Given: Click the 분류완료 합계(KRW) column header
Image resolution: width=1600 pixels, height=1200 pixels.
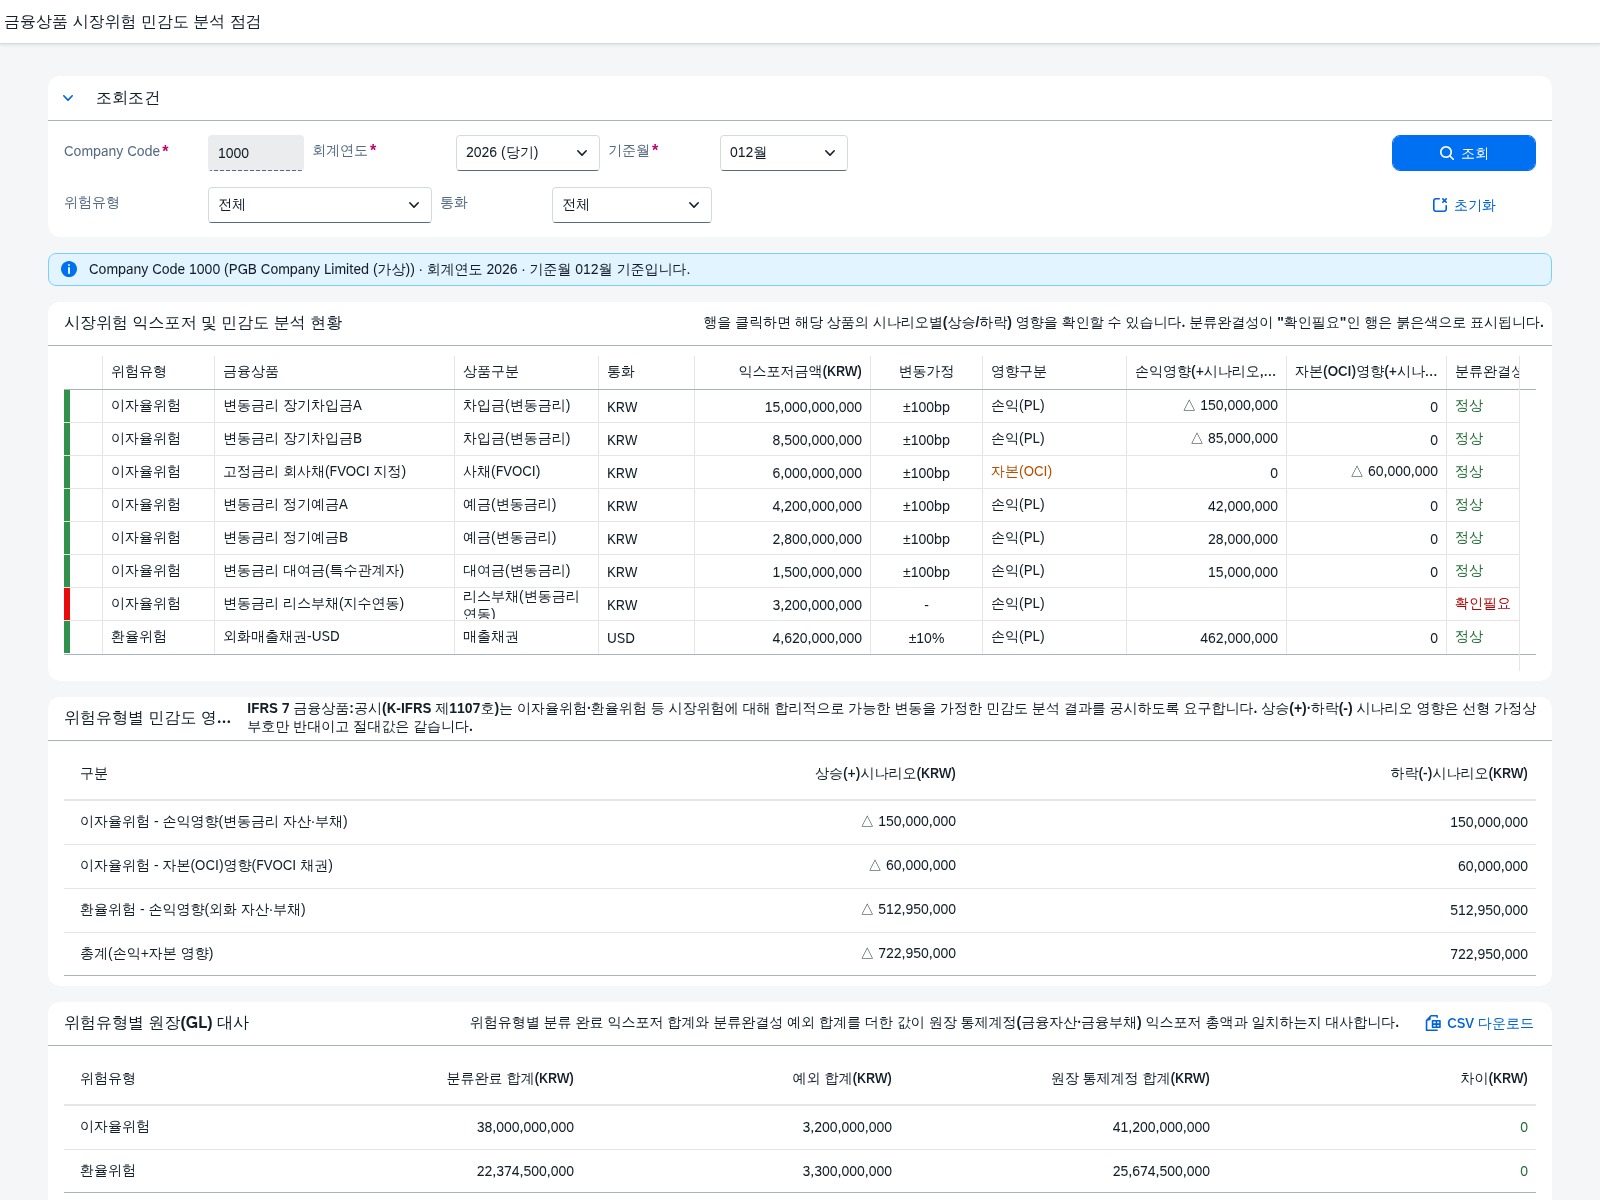Looking at the screenshot, I should click(x=510, y=1078).
